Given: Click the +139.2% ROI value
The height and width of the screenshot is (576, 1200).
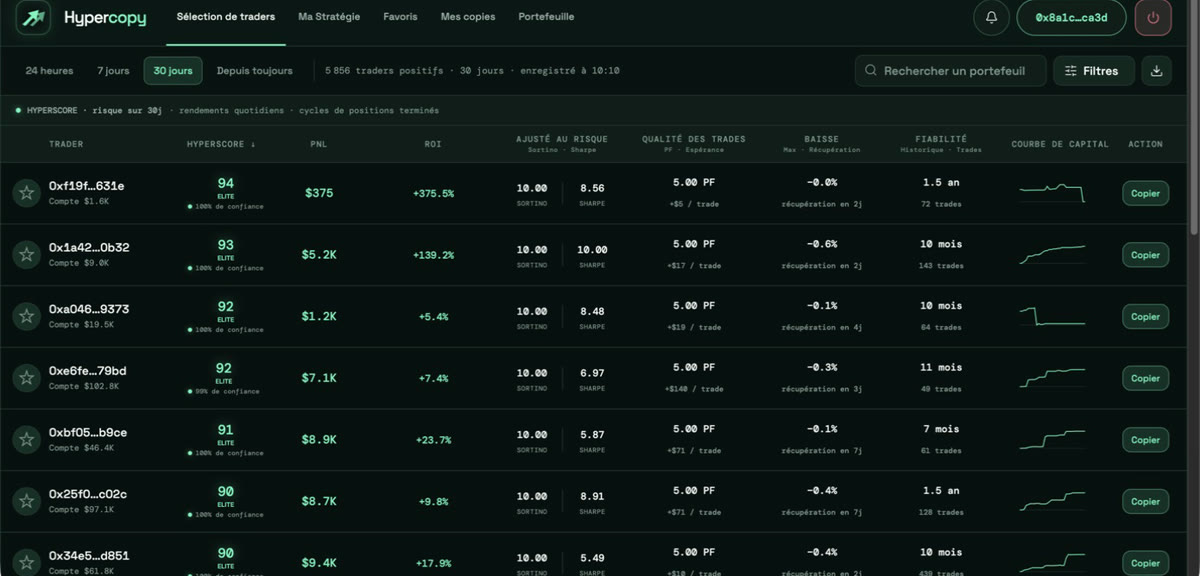Looking at the screenshot, I should pyautogui.click(x=433, y=255).
